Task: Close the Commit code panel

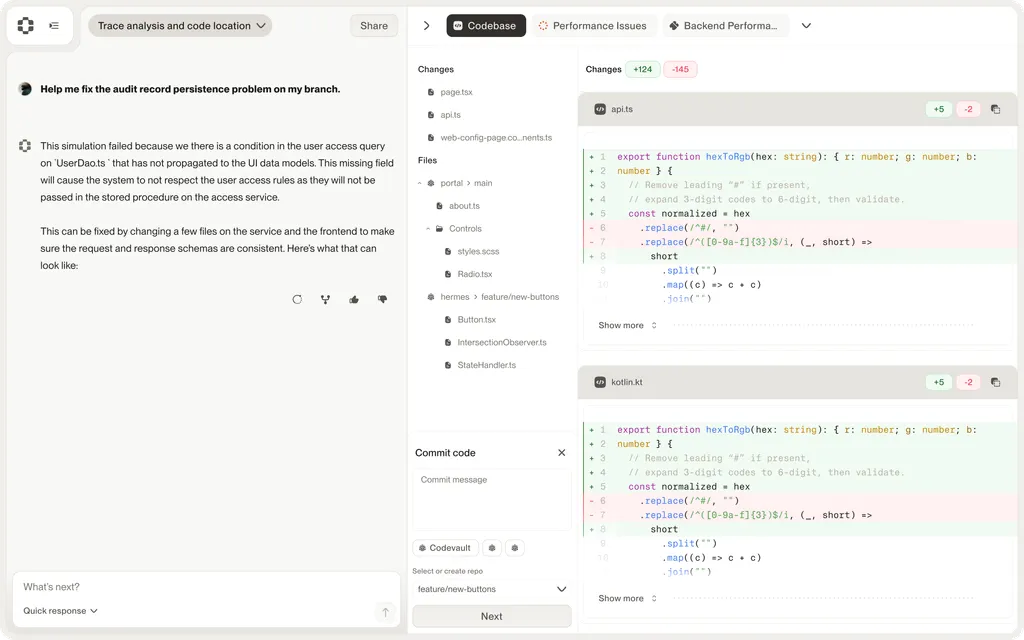Action: tap(562, 453)
